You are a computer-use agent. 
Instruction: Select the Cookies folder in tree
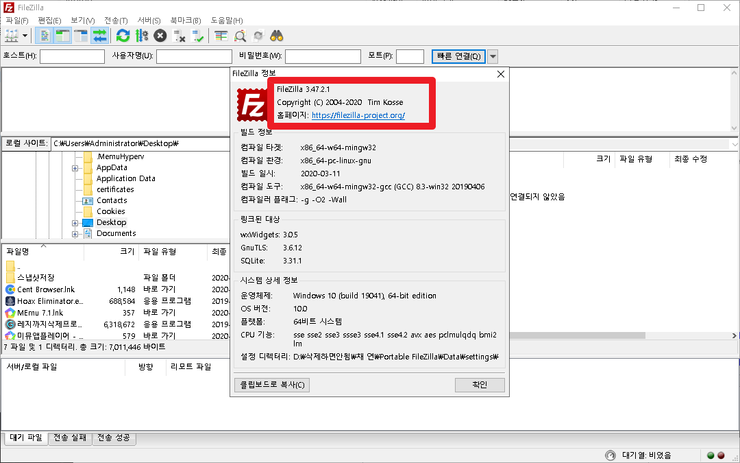pos(111,211)
